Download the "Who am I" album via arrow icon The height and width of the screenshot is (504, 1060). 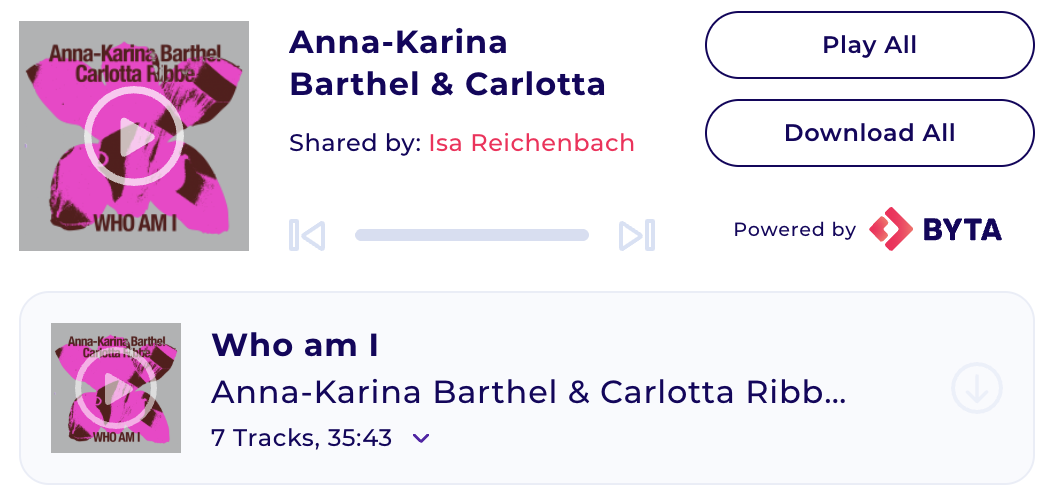click(976, 388)
